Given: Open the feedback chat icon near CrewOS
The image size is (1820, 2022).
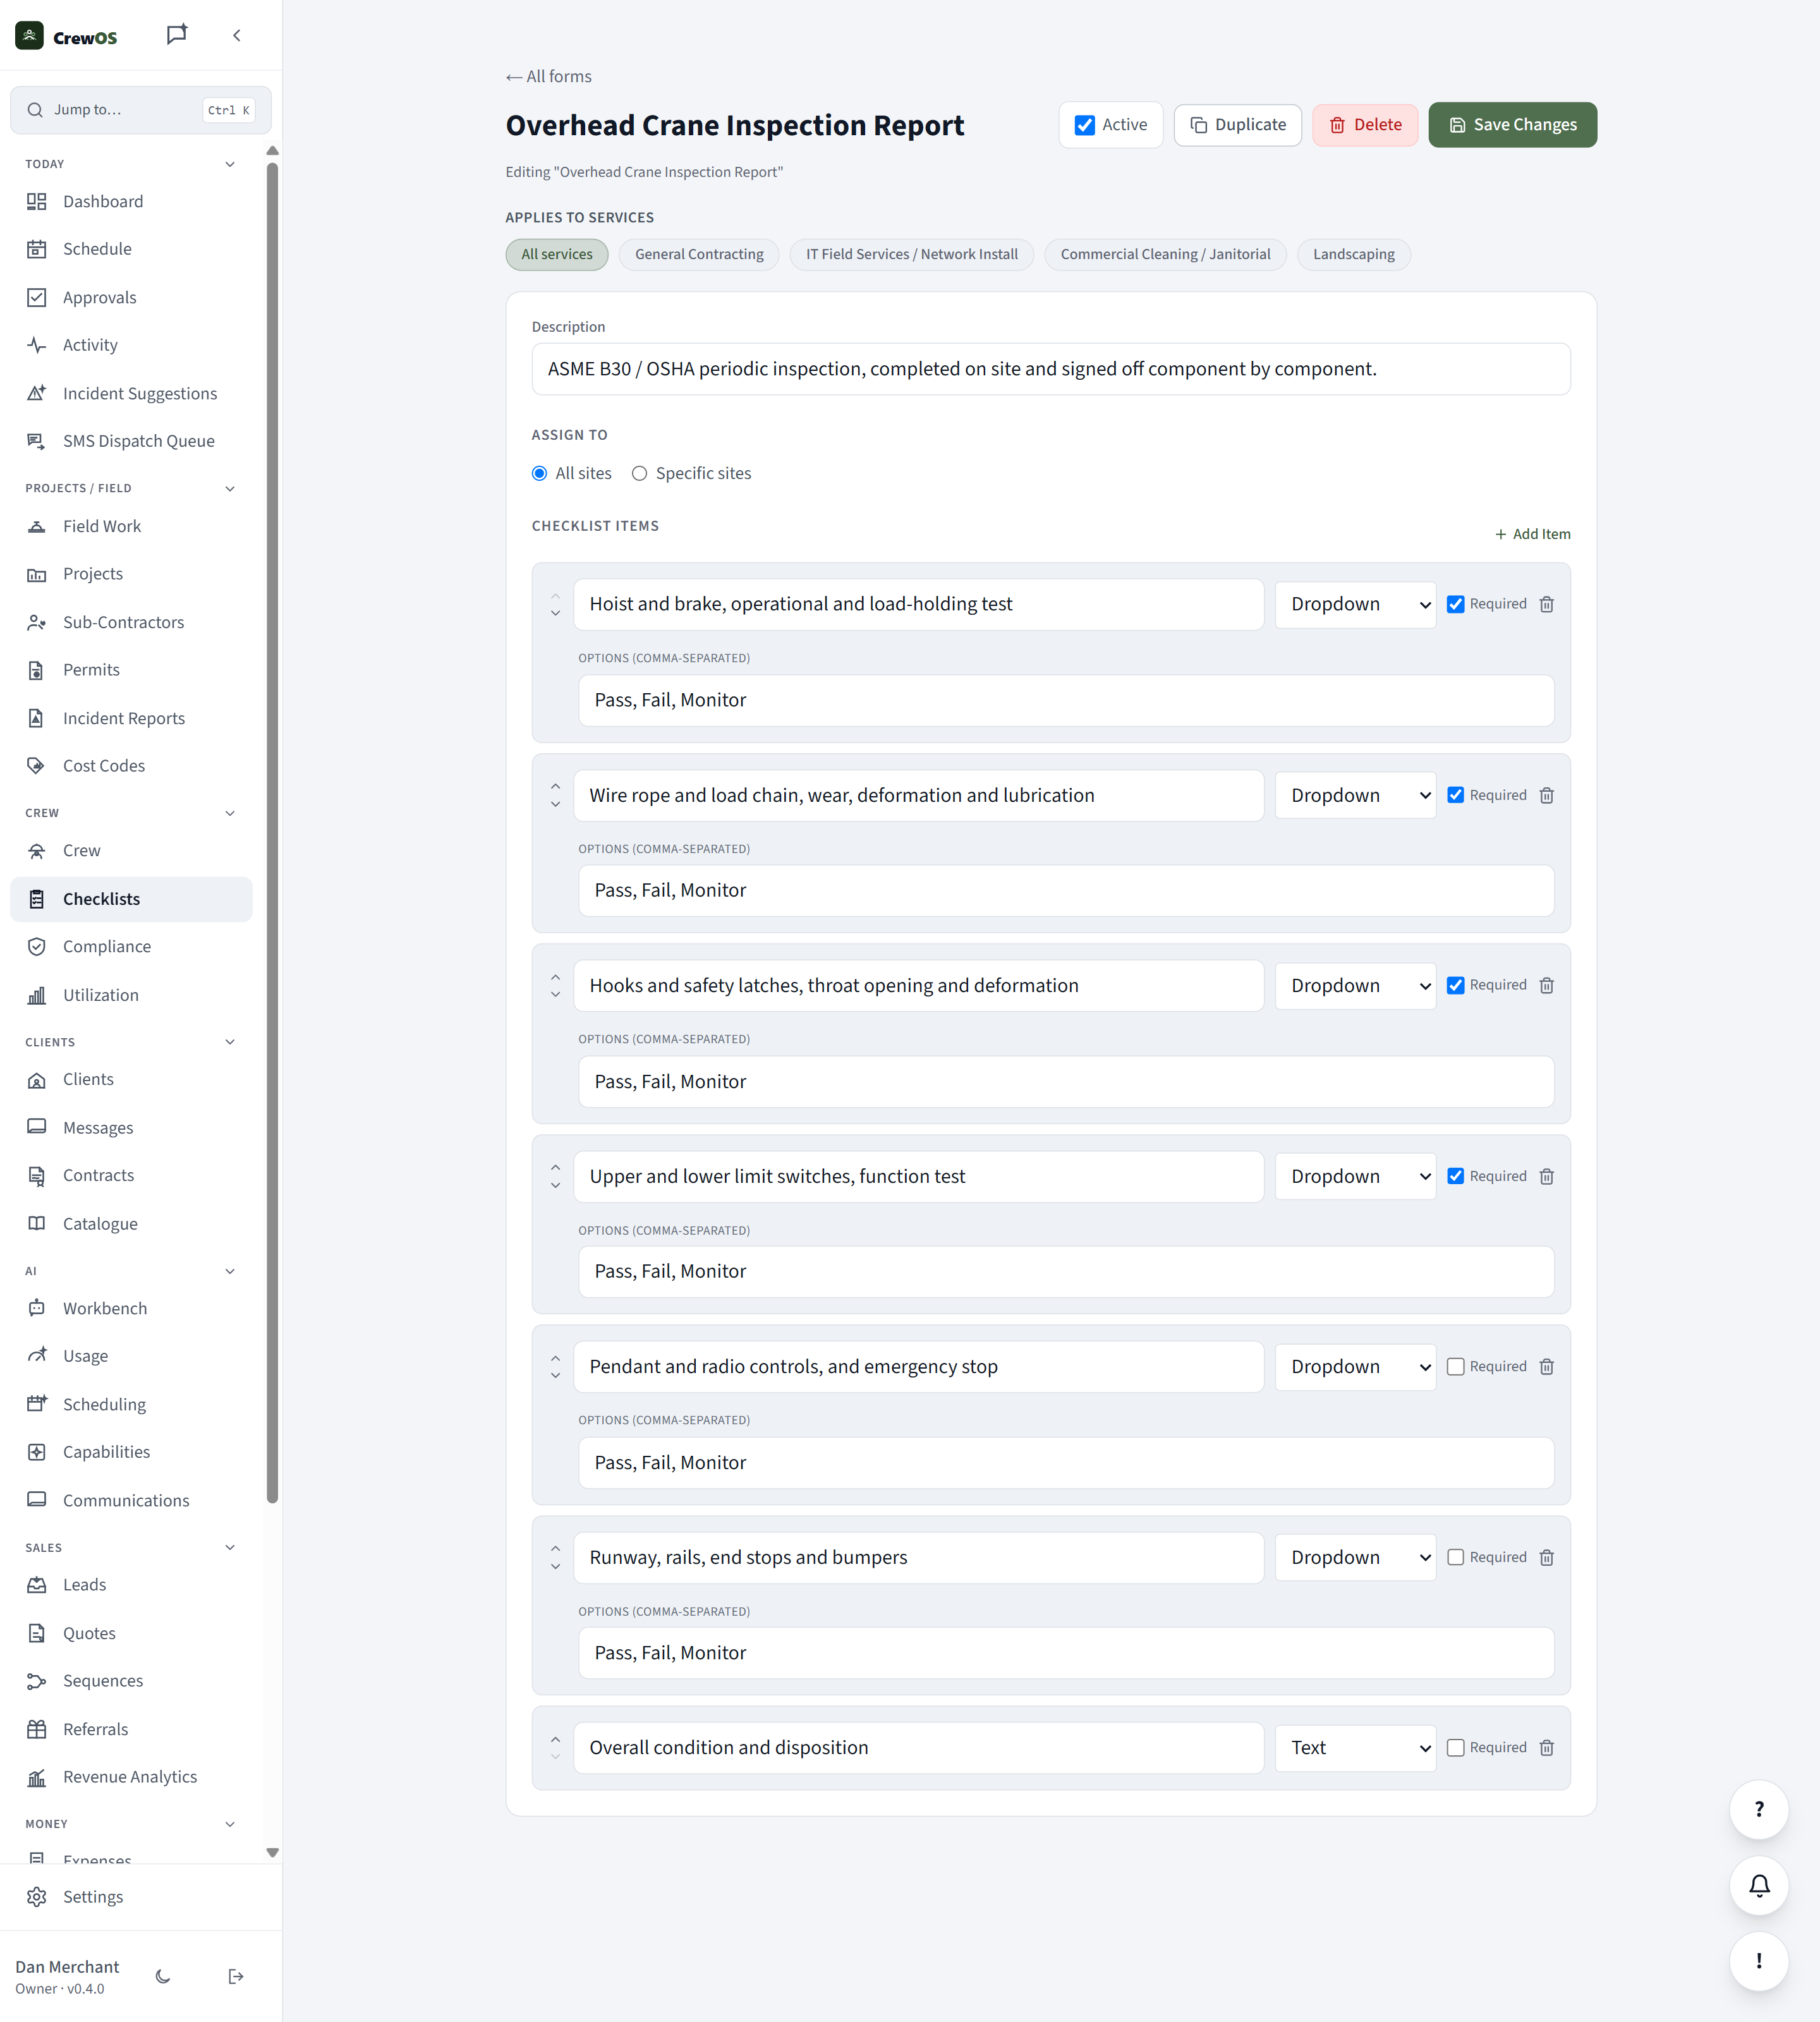Looking at the screenshot, I should 177,35.
